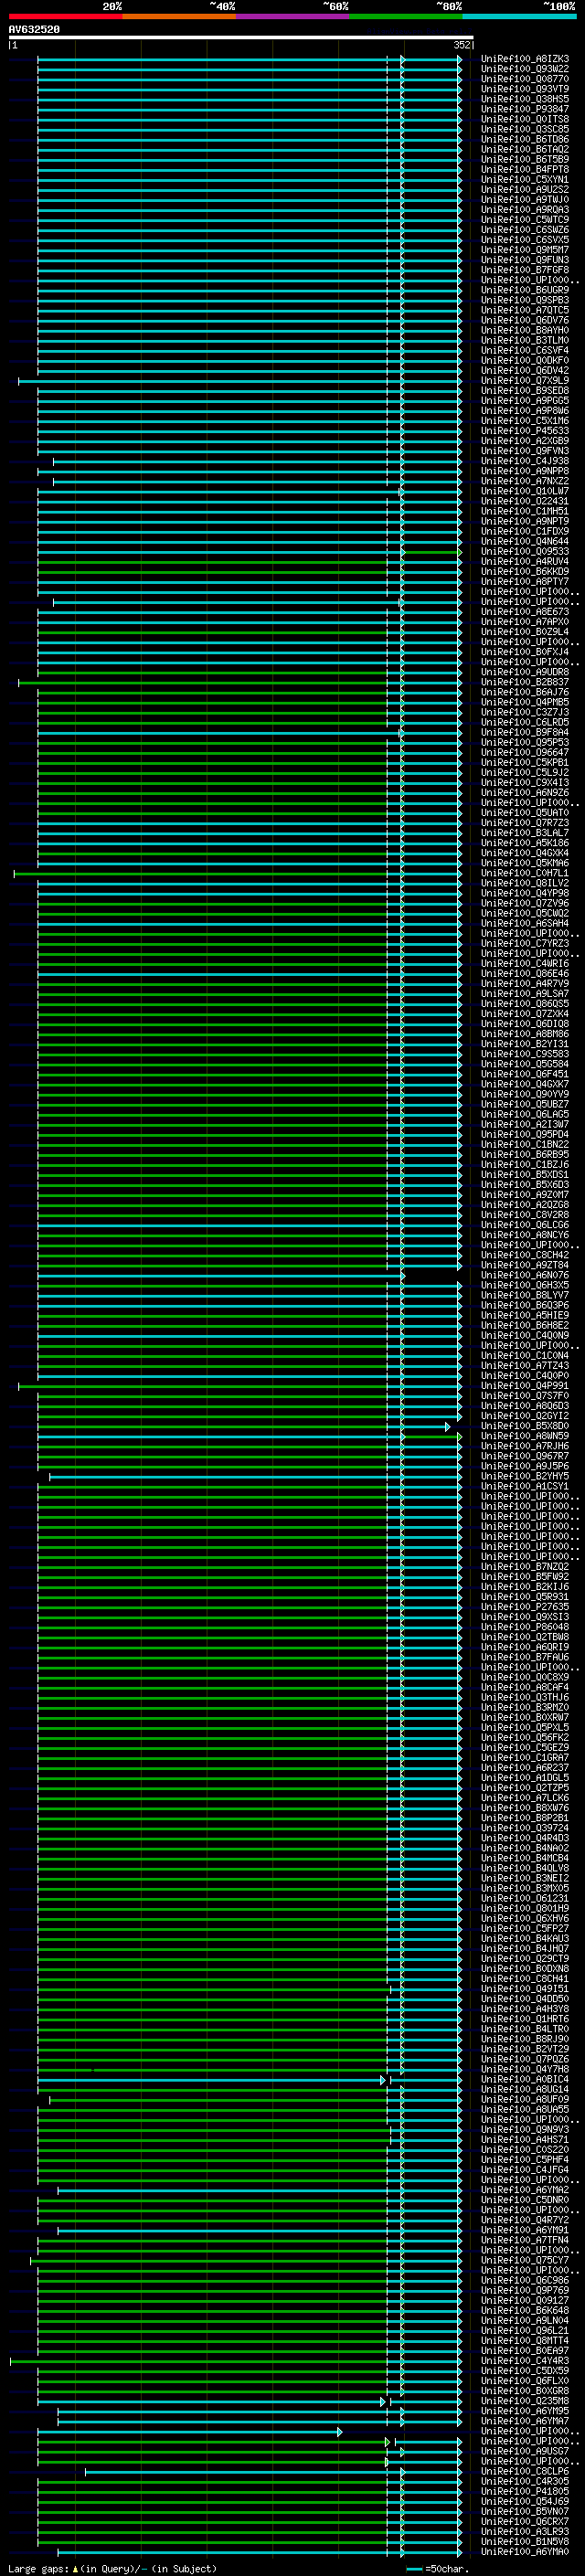This screenshot has width=585, height=2576.
Task: Click the cyan ~100% identity legend segment
Action: coord(520,16)
